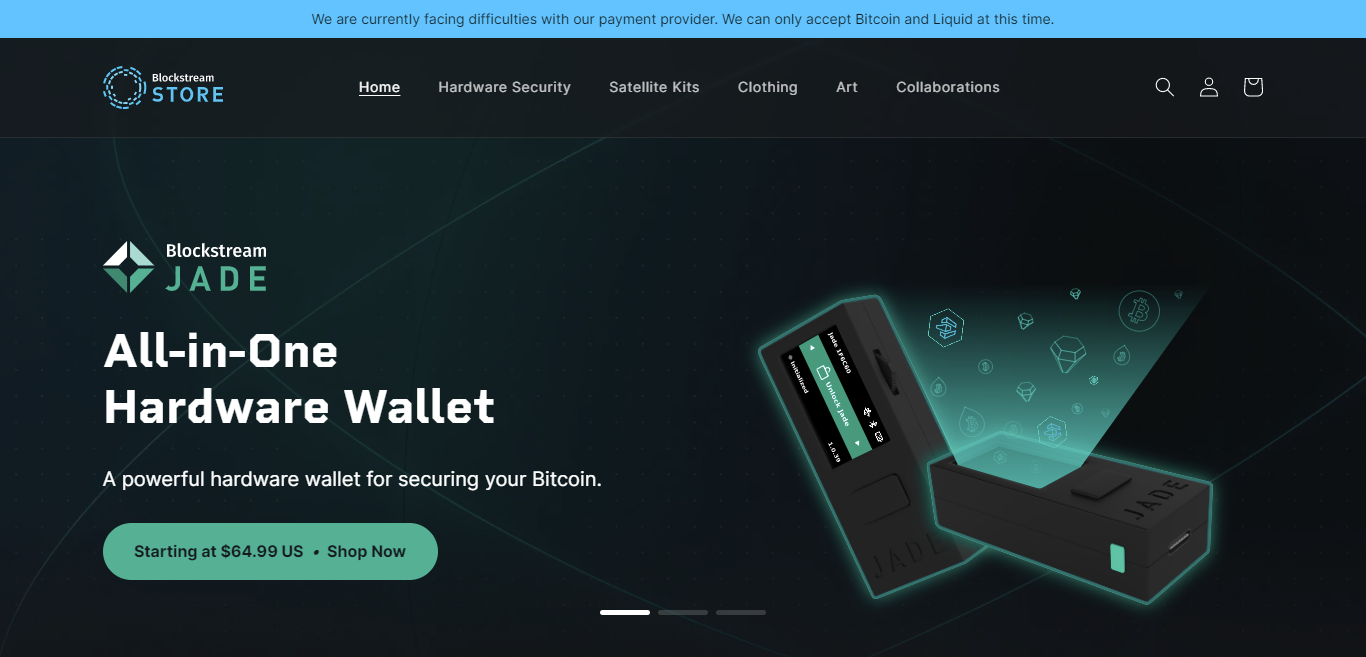Open the search magnifier icon
Viewport: 1366px width, 657px height.
[1164, 87]
